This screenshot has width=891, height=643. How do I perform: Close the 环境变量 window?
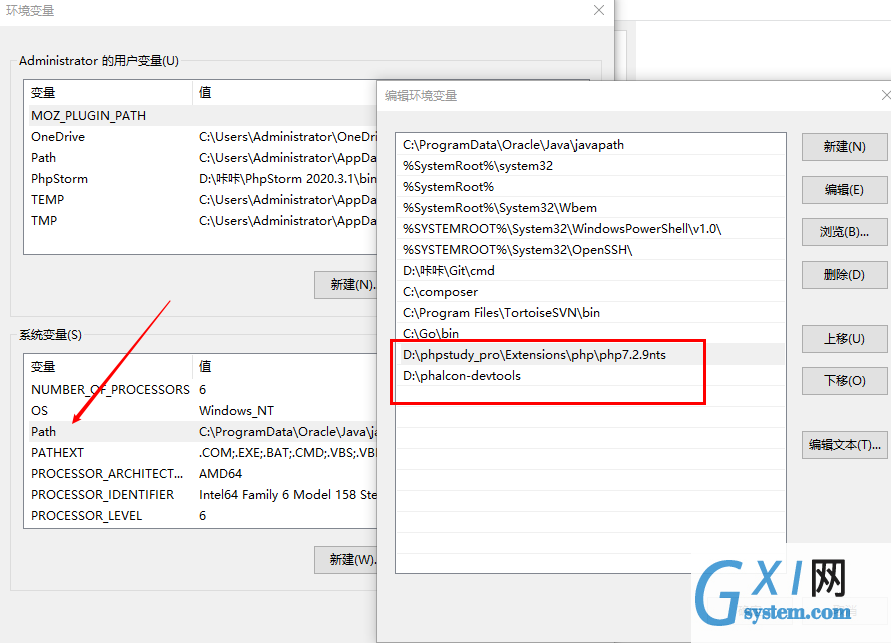(x=599, y=10)
